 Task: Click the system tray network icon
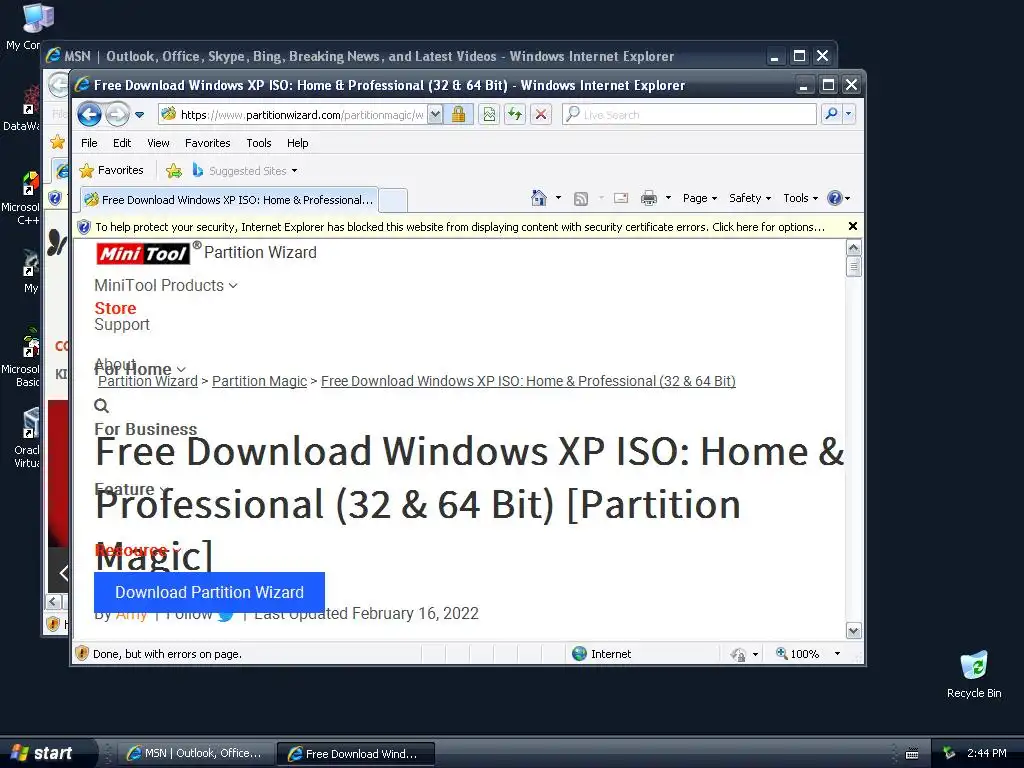pos(949,753)
